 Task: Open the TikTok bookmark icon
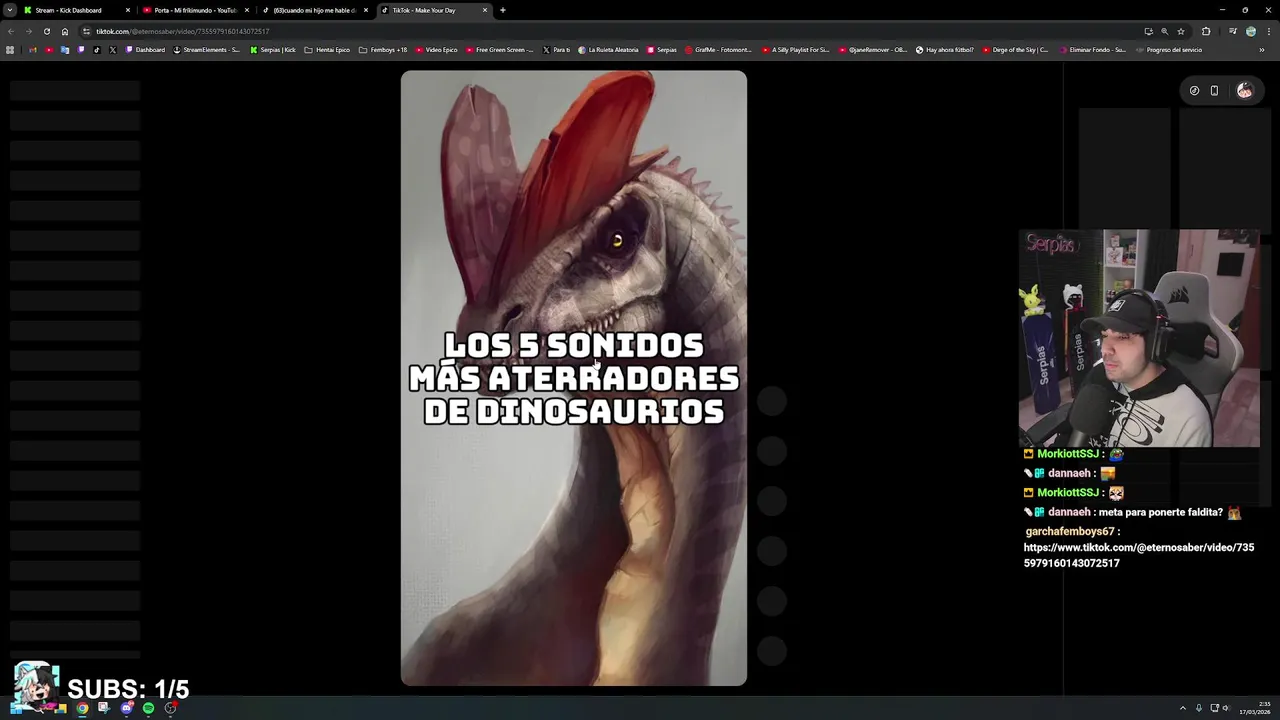[x=97, y=50]
